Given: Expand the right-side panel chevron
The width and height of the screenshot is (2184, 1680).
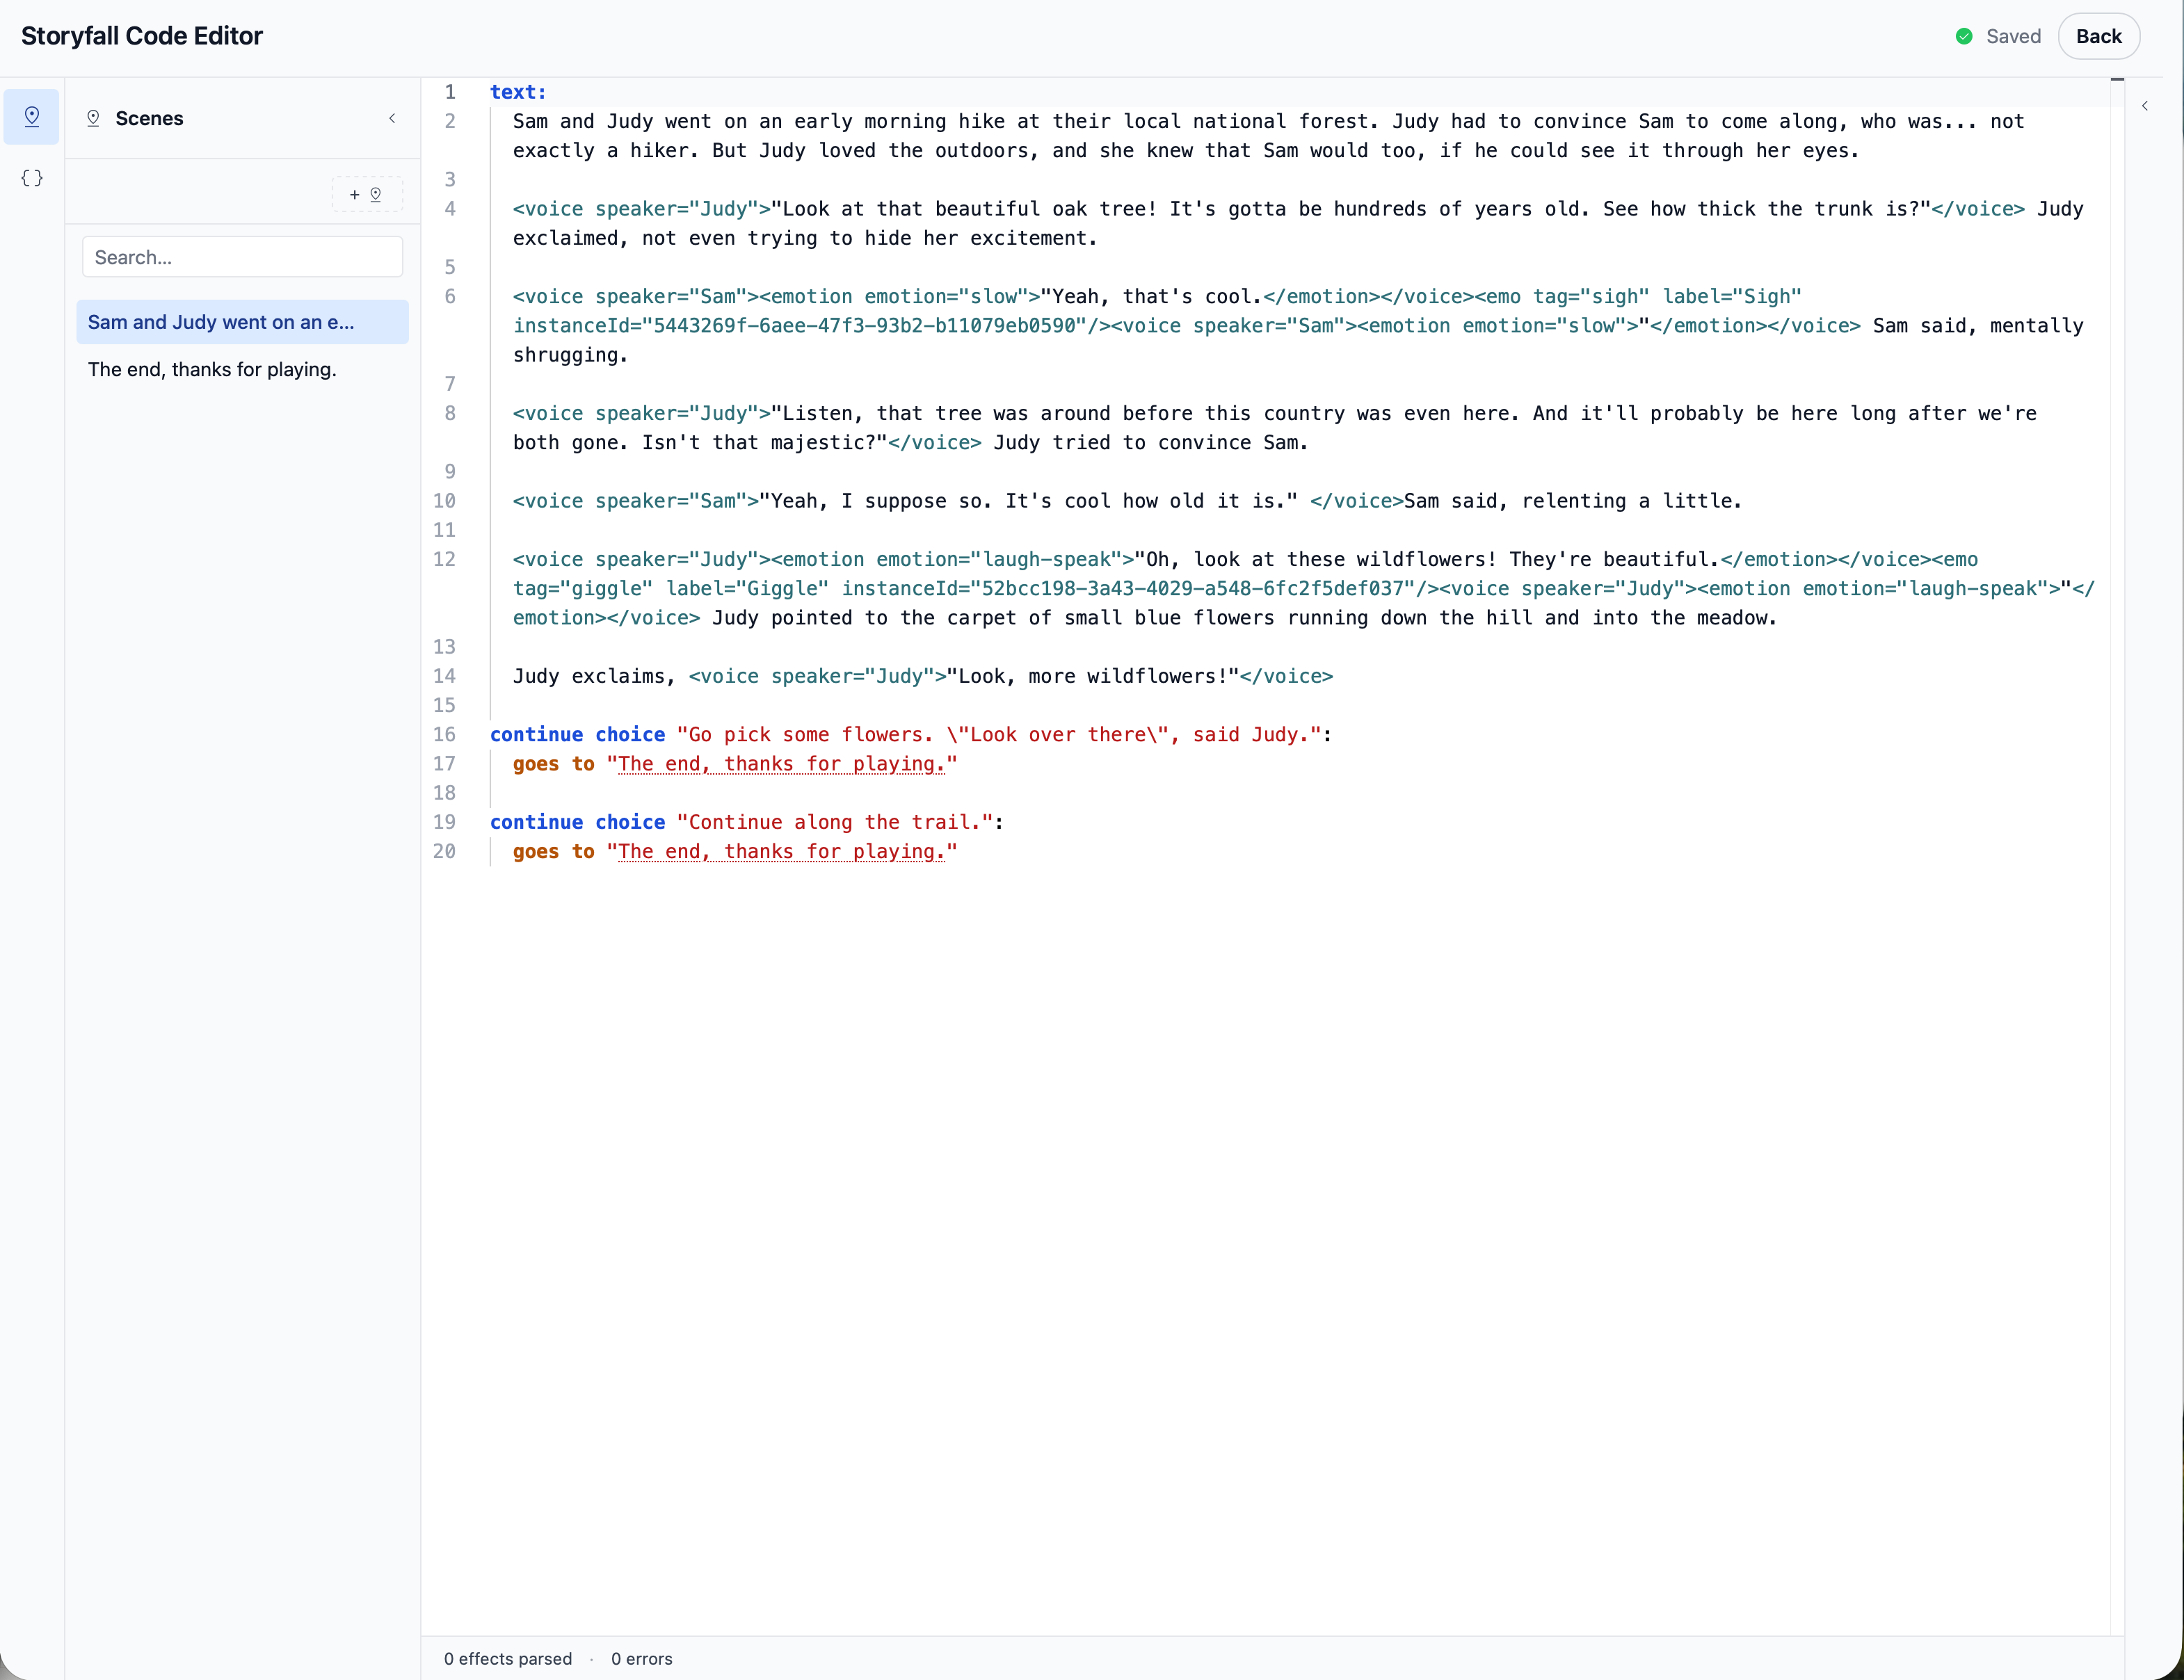Looking at the screenshot, I should (2145, 105).
